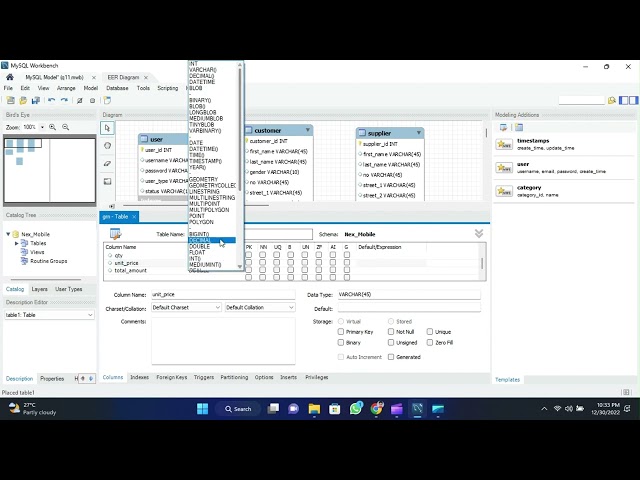The width and height of the screenshot is (640, 480).
Task: Select the pointer tool in diagram toolbar
Action: (107, 128)
